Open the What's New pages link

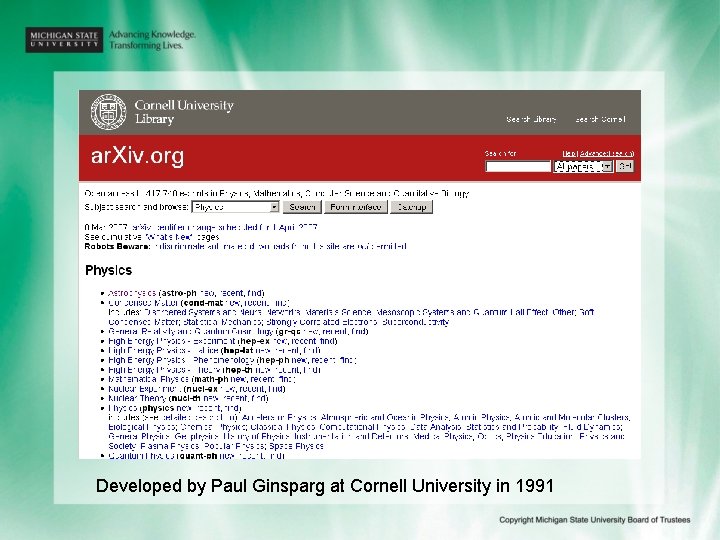coord(169,237)
